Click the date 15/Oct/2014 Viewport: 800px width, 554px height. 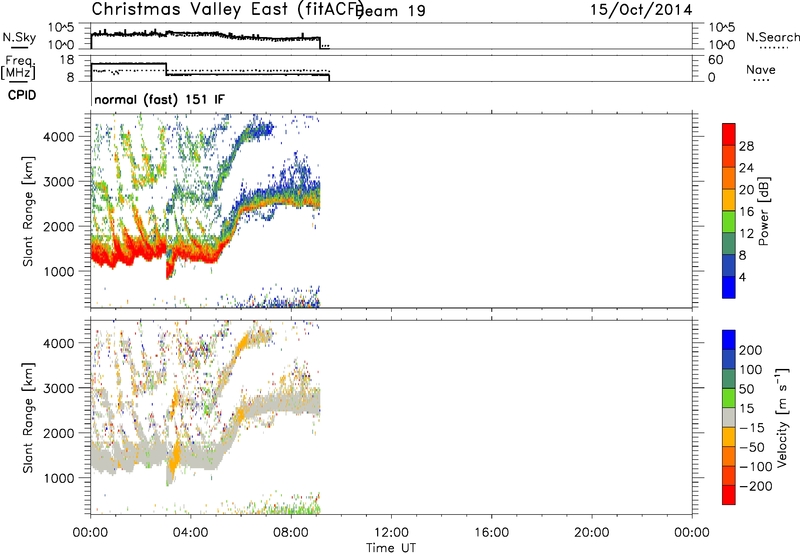pyautogui.click(x=641, y=10)
